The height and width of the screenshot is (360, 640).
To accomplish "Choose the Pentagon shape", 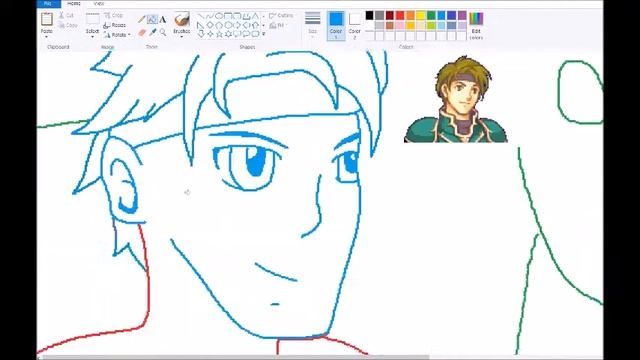I will point(219,25).
